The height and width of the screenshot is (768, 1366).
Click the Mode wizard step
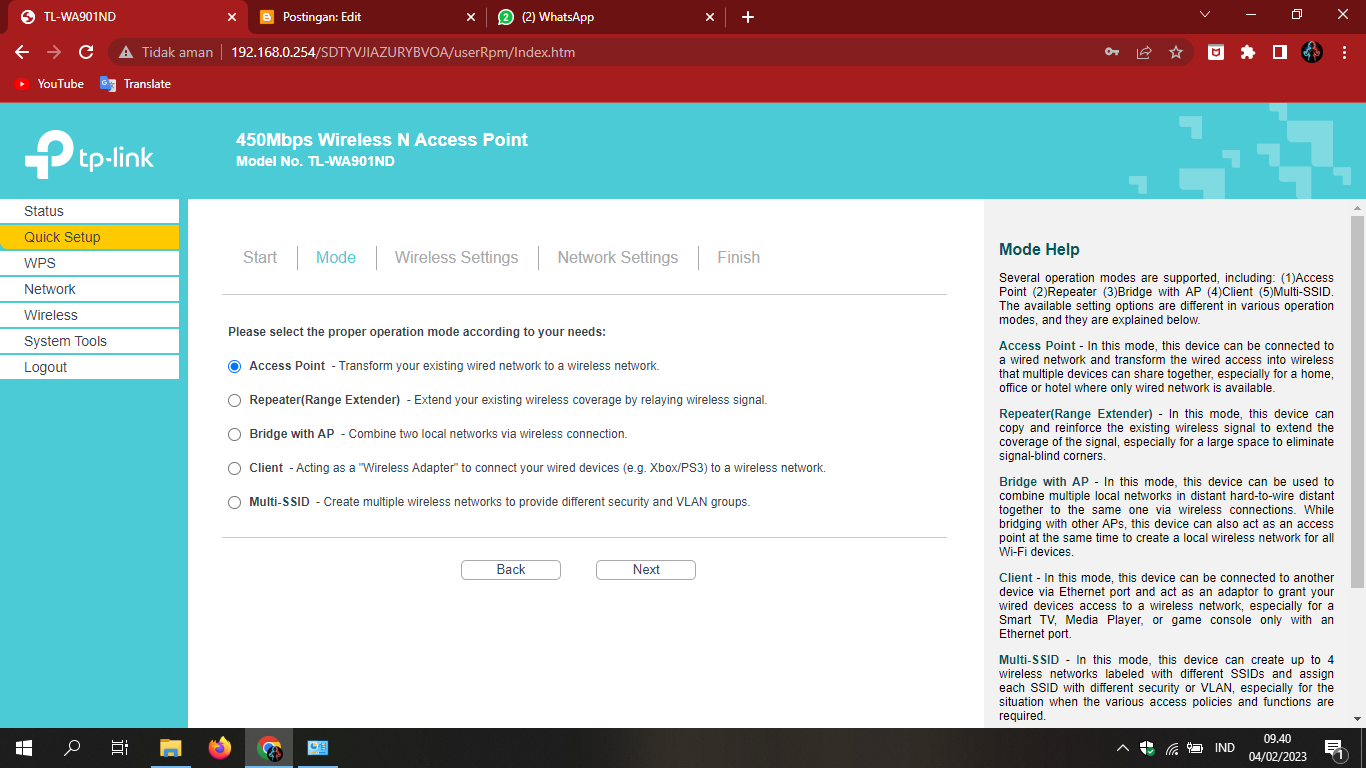(x=336, y=257)
